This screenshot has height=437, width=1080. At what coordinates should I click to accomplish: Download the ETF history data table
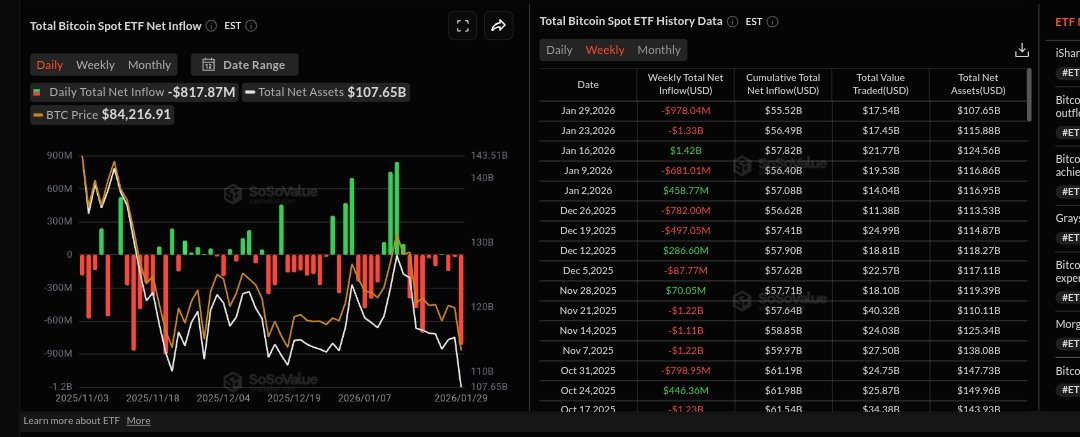point(1021,50)
